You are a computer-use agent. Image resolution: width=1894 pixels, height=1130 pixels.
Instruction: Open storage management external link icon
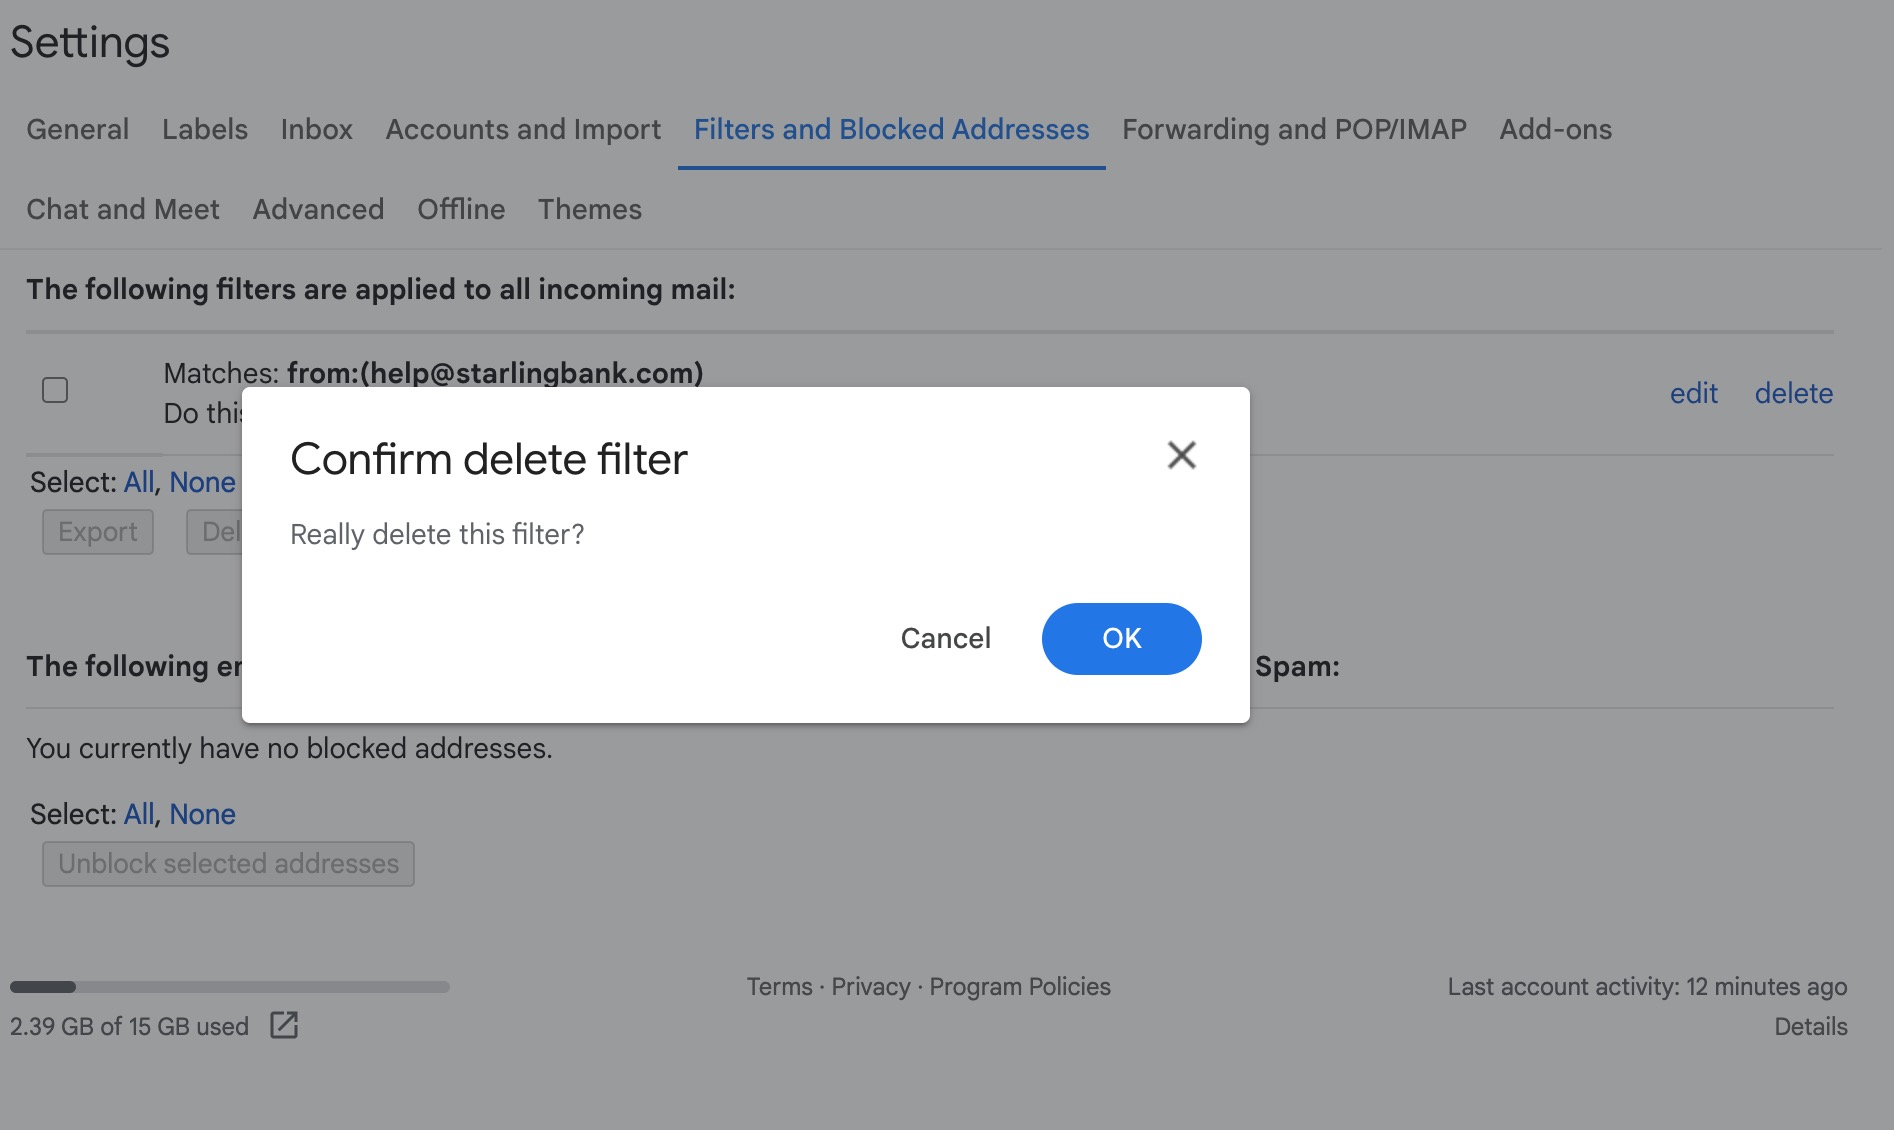(x=284, y=1025)
